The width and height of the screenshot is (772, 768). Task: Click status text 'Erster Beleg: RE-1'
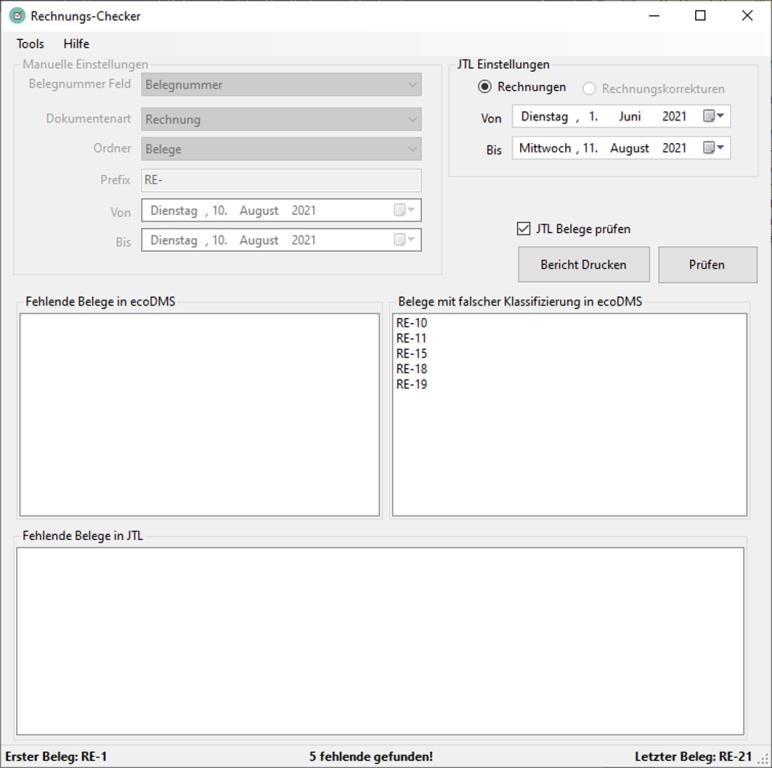click(x=56, y=757)
